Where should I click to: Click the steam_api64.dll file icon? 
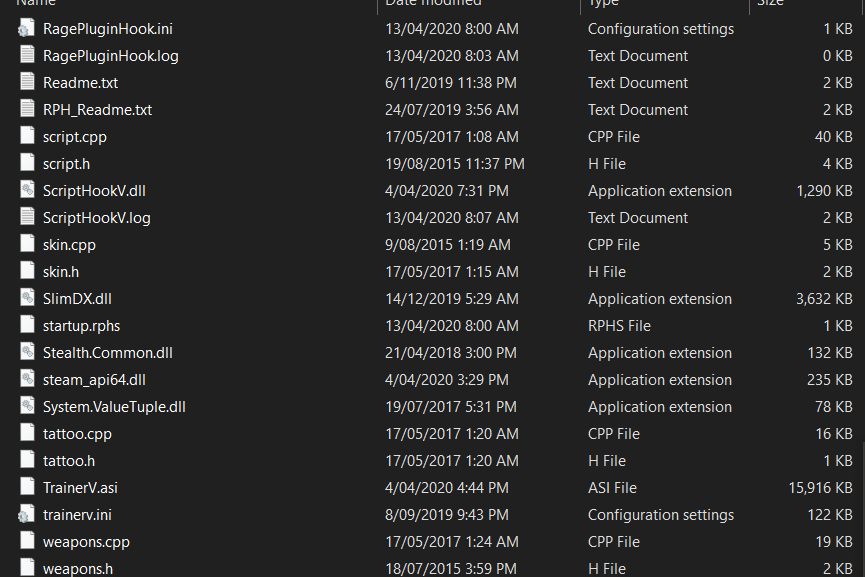[26, 380]
